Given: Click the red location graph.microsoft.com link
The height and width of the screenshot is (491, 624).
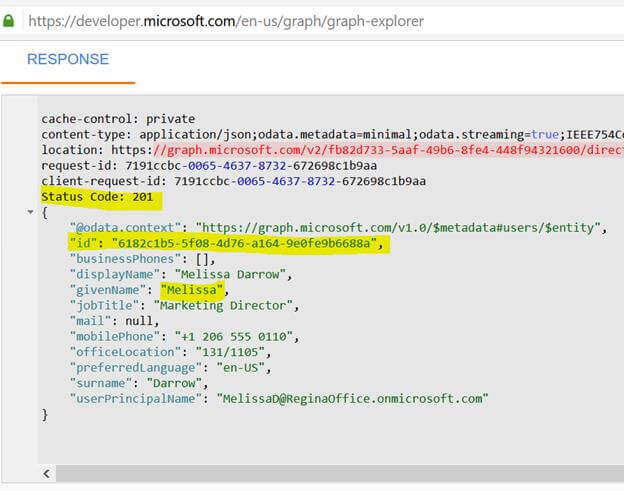Looking at the screenshot, I should pyautogui.click(x=388, y=150).
